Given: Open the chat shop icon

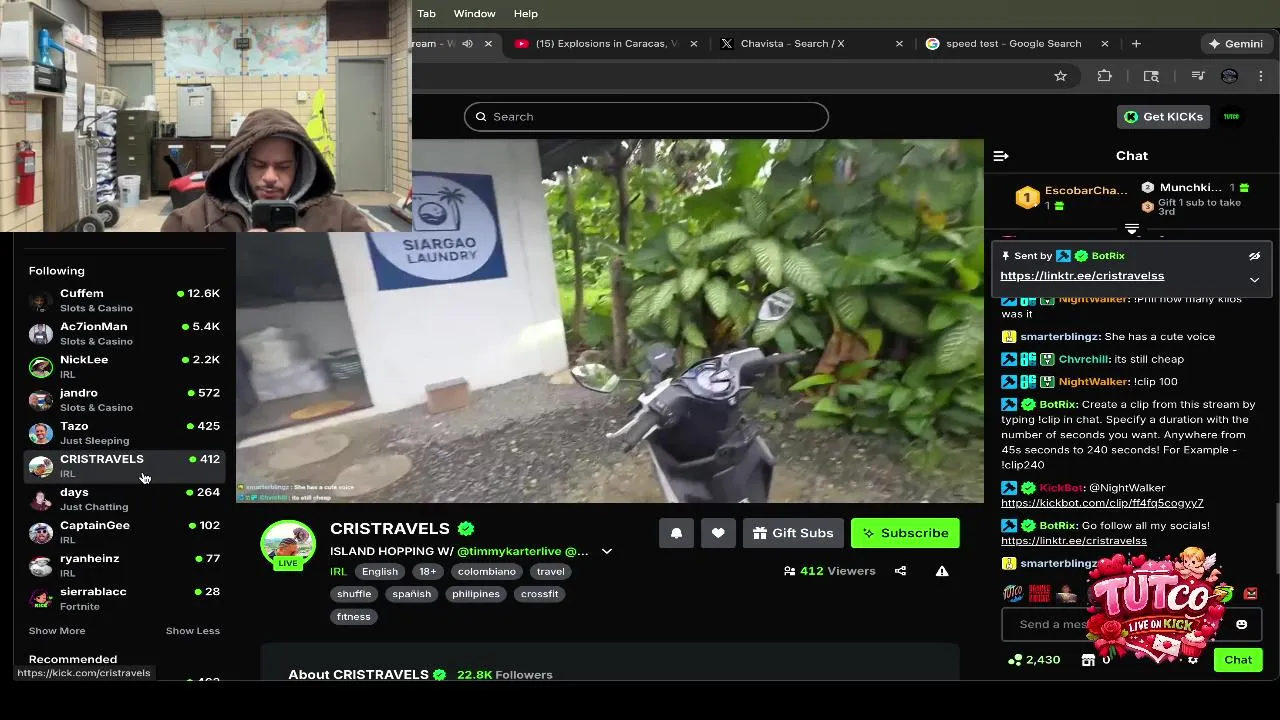Looking at the screenshot, I should coord(1088,660).
